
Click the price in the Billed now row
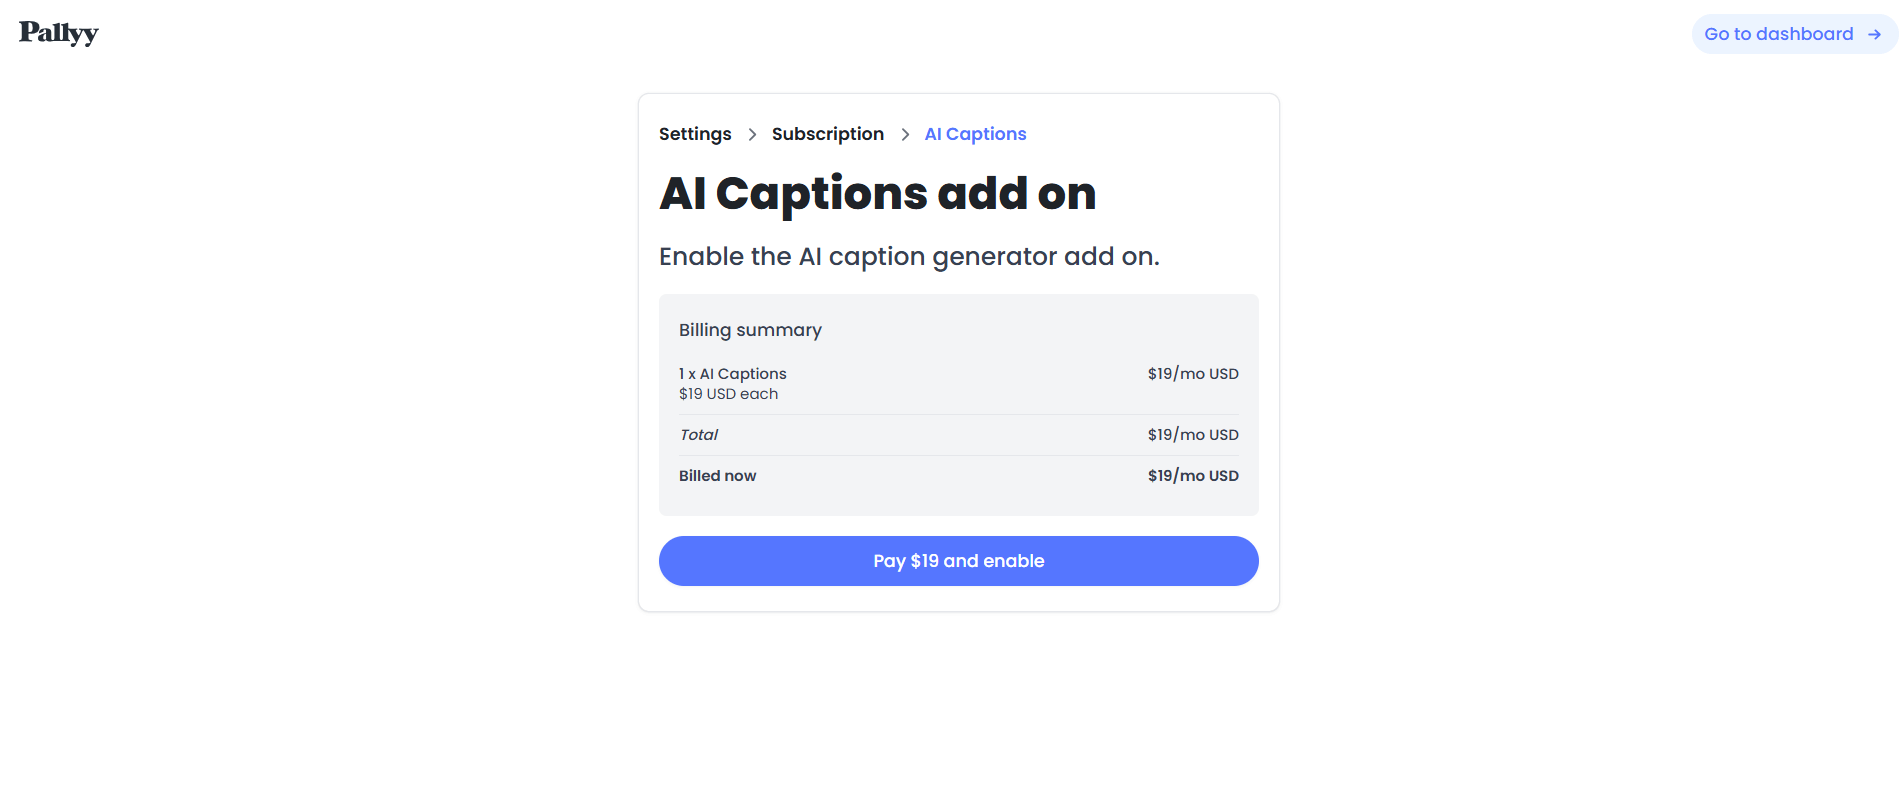(x=1192, y=476)
